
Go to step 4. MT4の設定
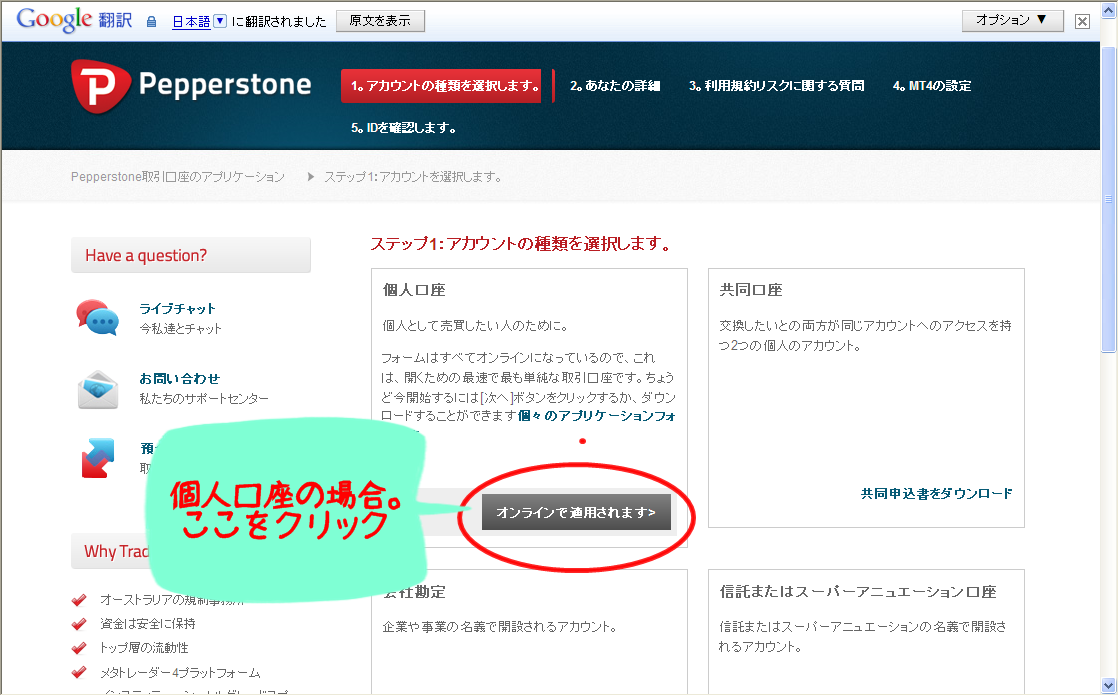click(932, 86)
